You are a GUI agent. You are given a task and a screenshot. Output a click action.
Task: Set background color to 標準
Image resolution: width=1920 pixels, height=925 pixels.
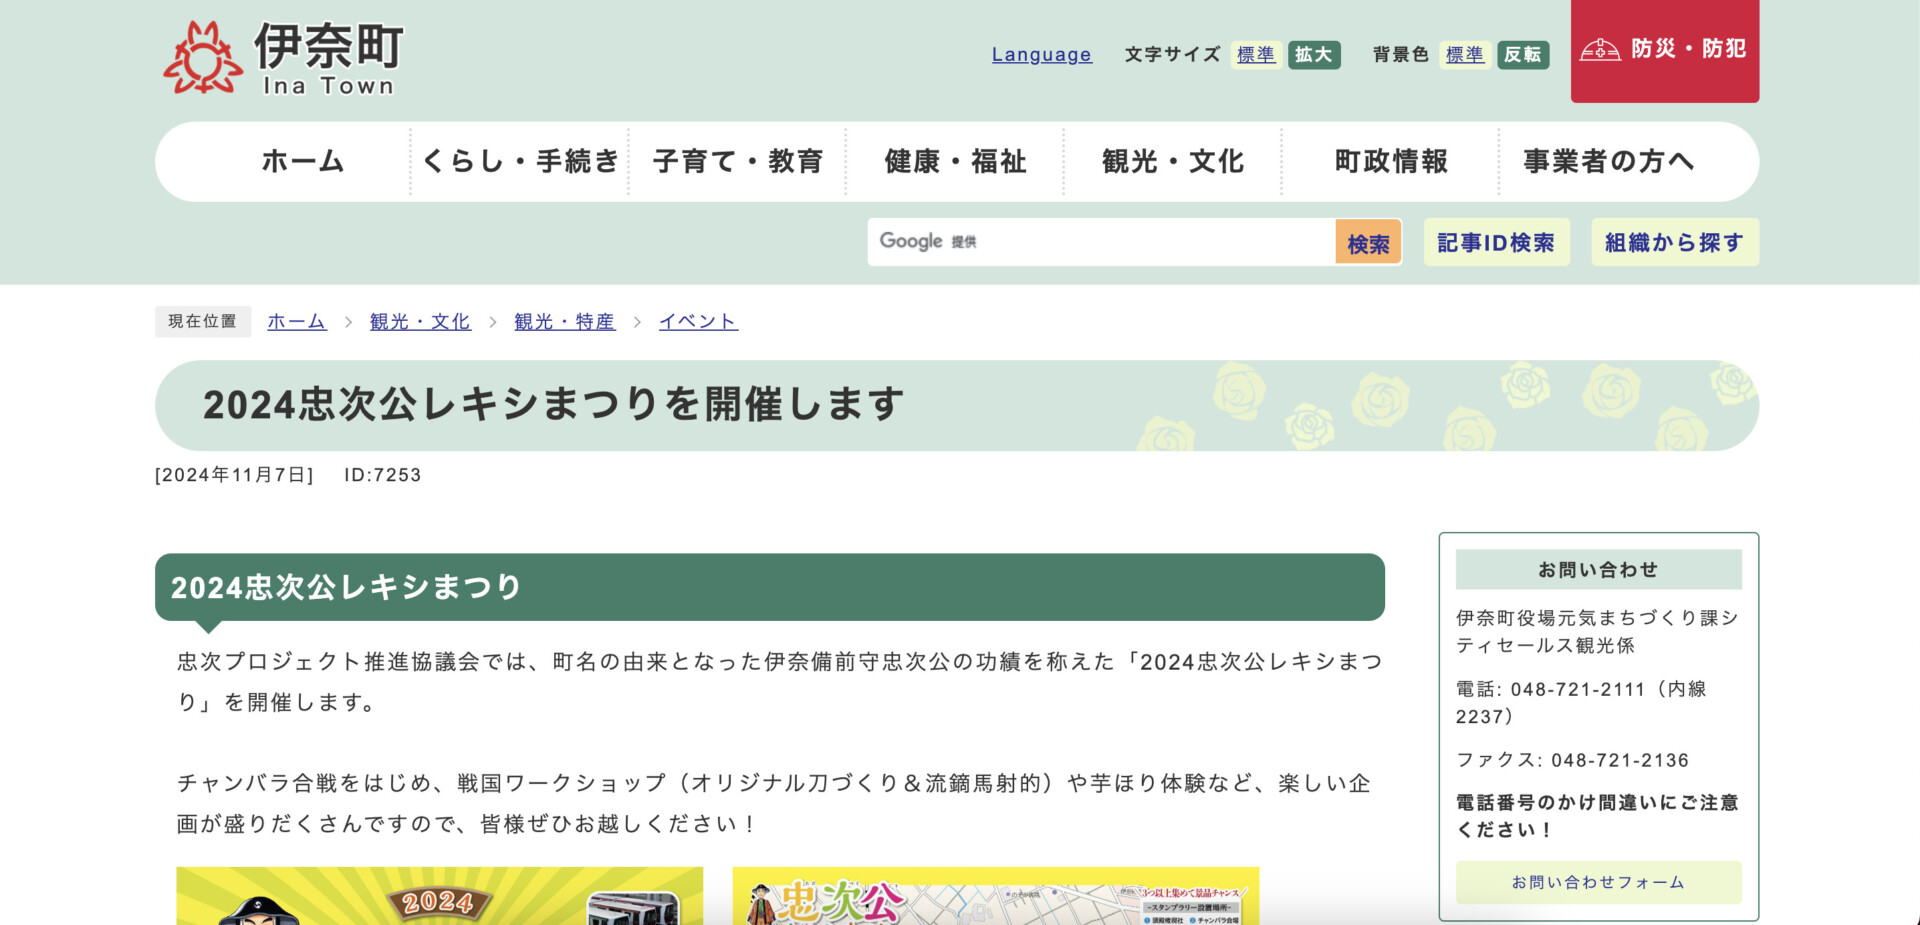point(1464,55)
